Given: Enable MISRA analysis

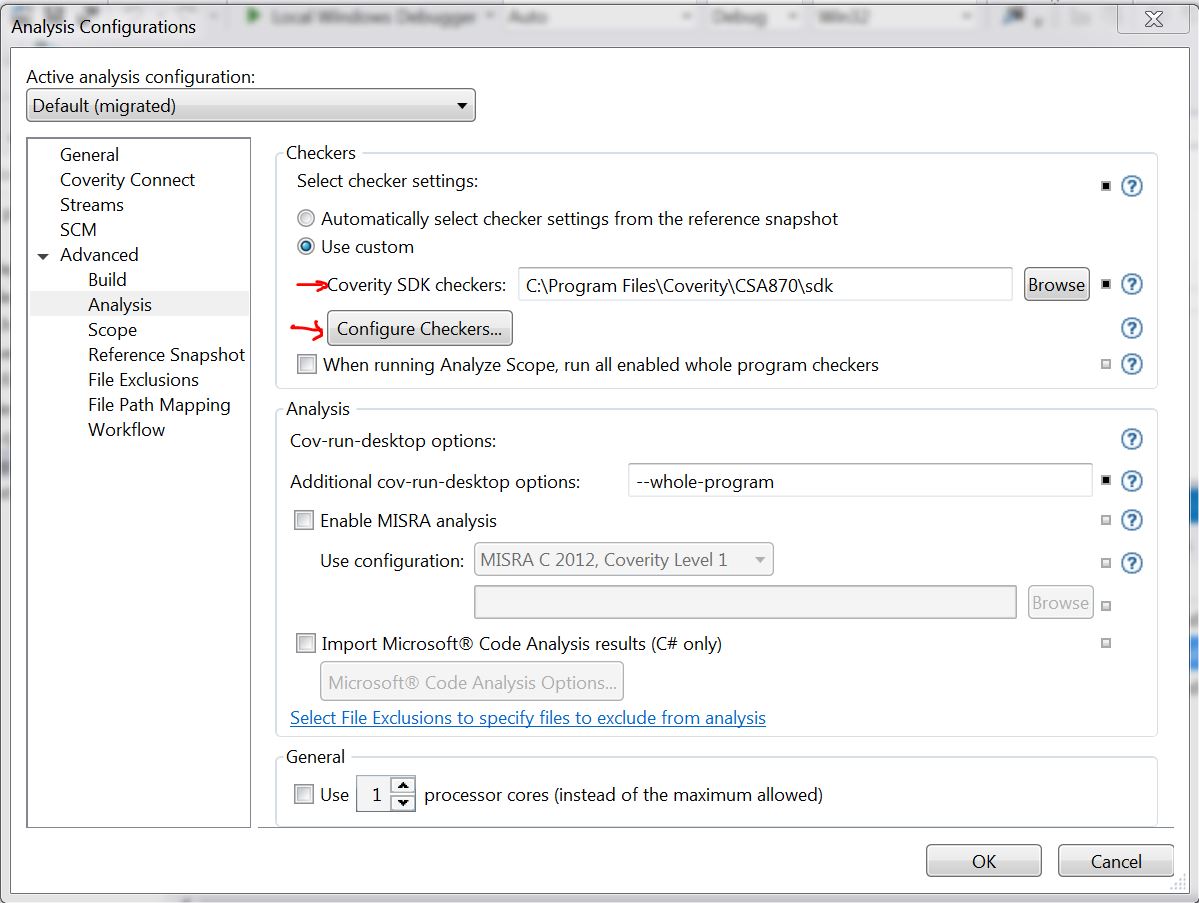Looking at the screenshot, I should 304,520.
